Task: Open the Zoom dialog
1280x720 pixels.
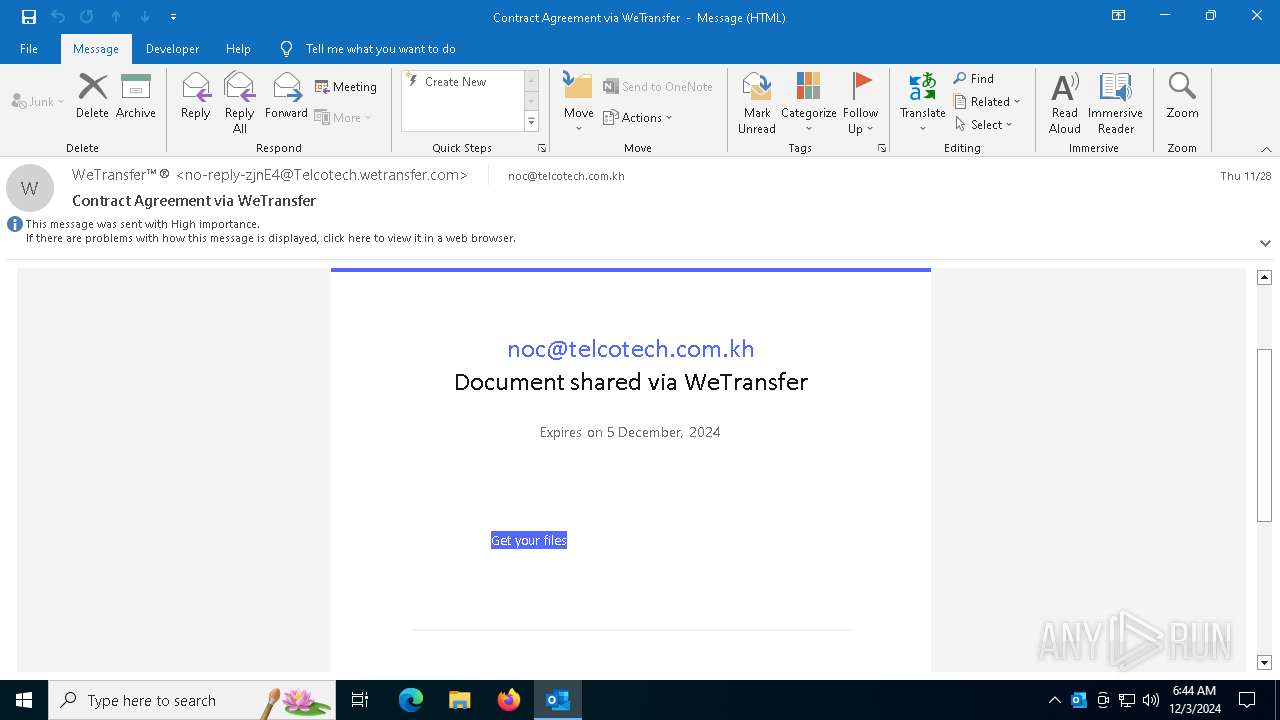Action: coord(1182,97)
